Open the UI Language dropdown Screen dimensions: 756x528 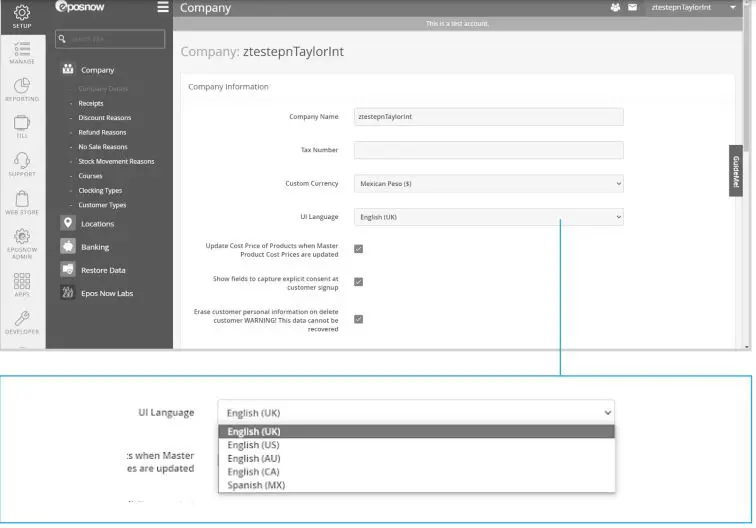(x=488, y=217)
